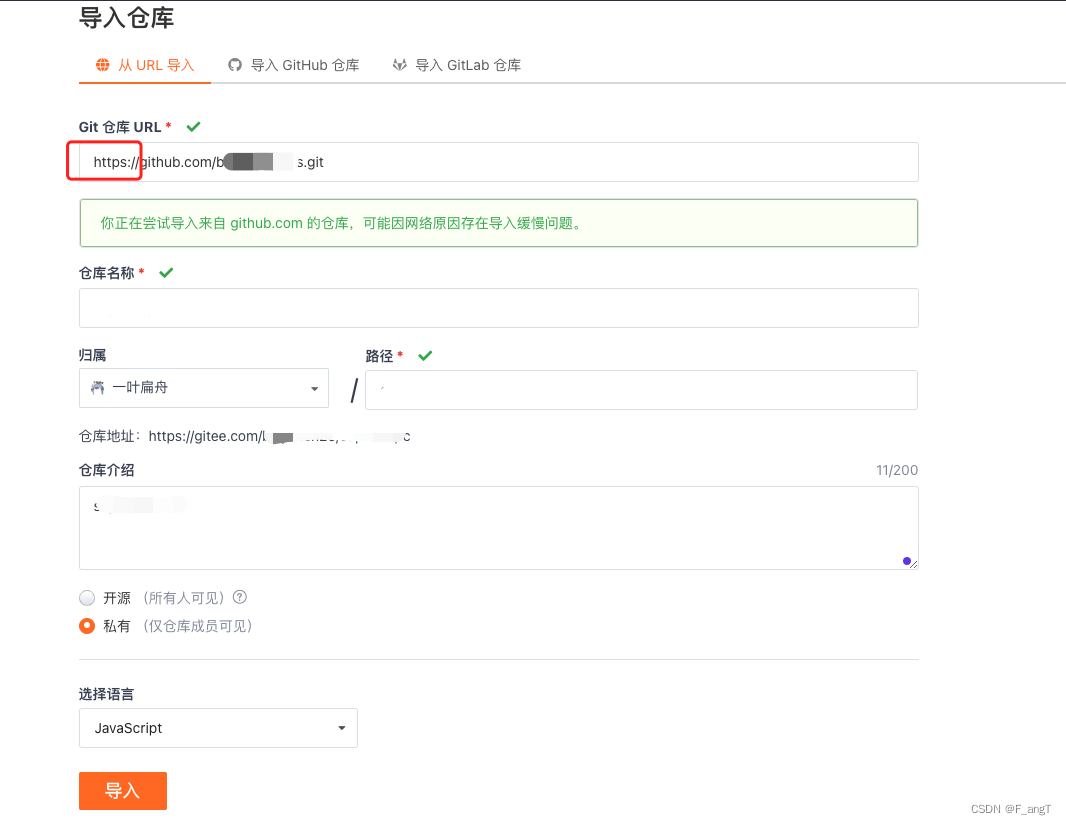Image resolution: width=1066 pixels, height=825 pixels.
Task: Click the GitLab fox icon
Action: click(400, 65)
